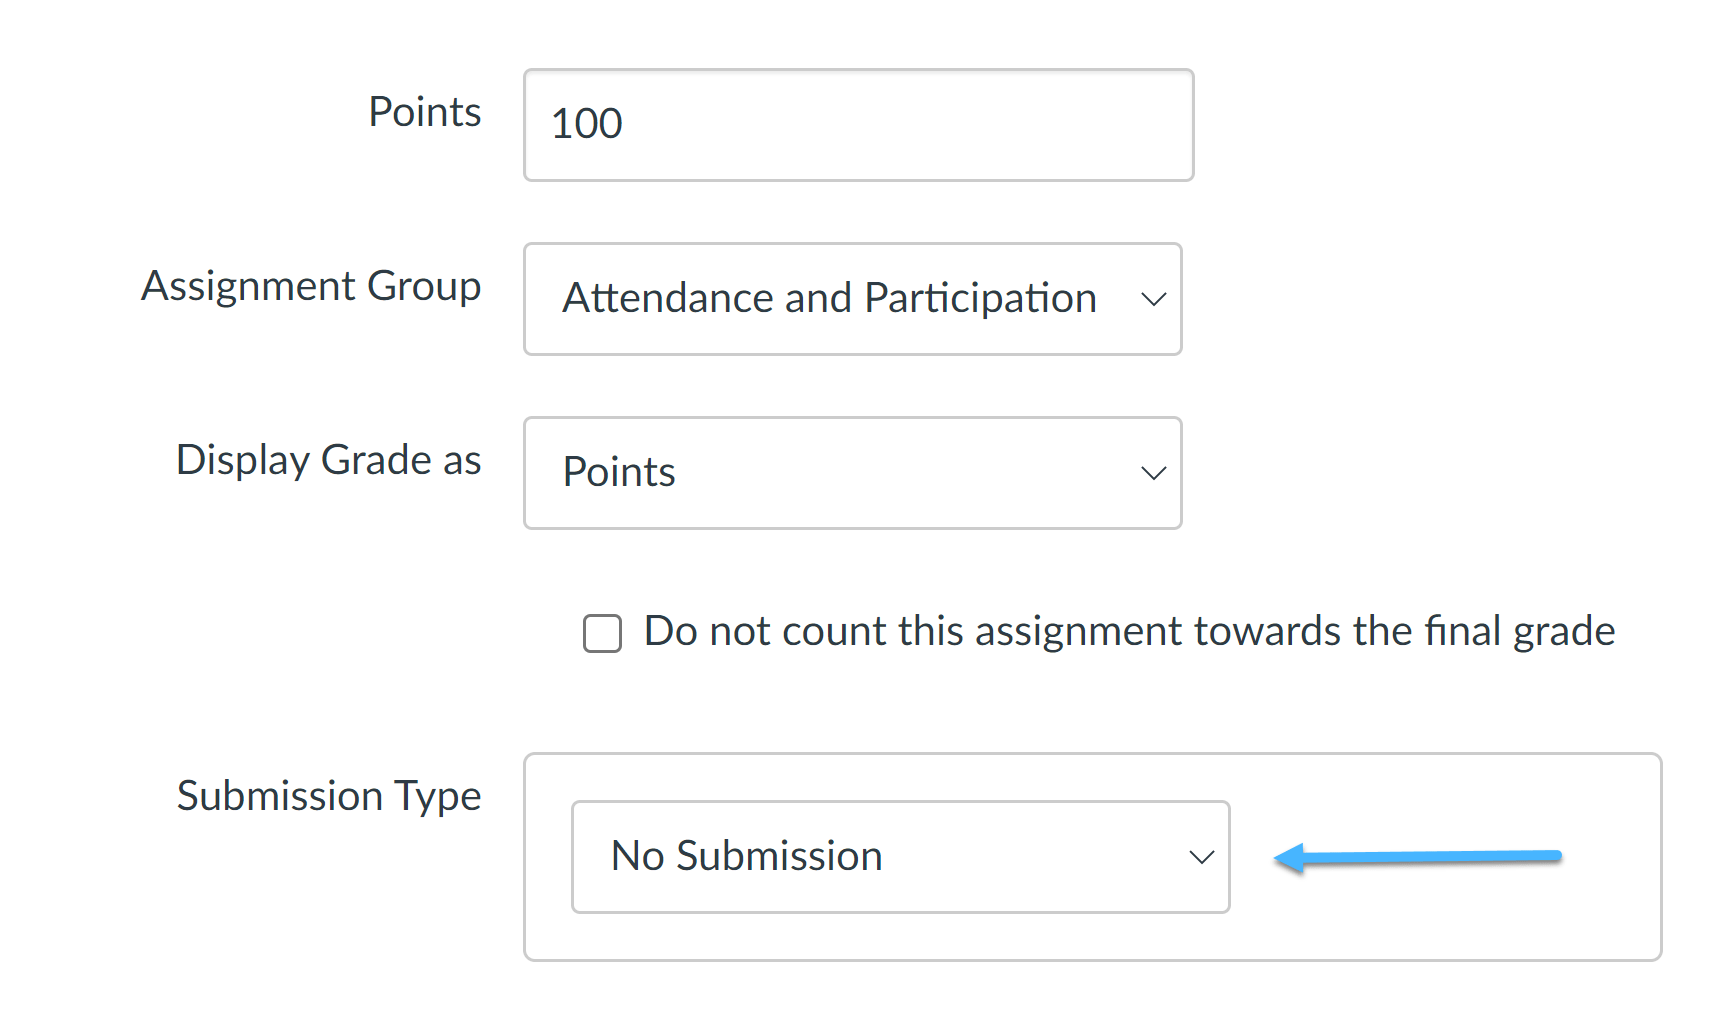The image size is (1714, 1016).
Task: Change Display Grade as from Points
Action: point(852,472)
